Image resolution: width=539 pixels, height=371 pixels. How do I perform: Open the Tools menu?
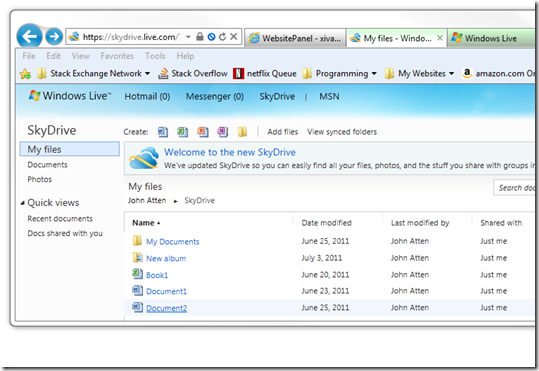click(155, 56)
